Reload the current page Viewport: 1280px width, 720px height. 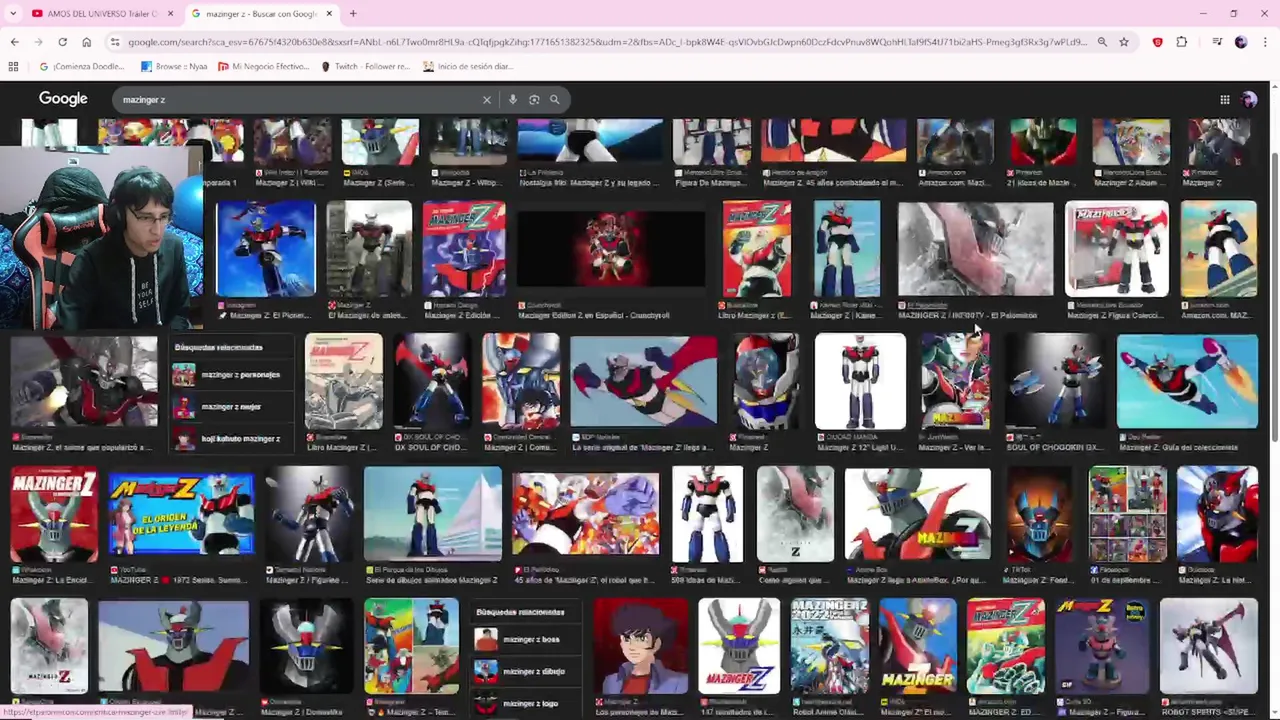click(x=62, y=42)
